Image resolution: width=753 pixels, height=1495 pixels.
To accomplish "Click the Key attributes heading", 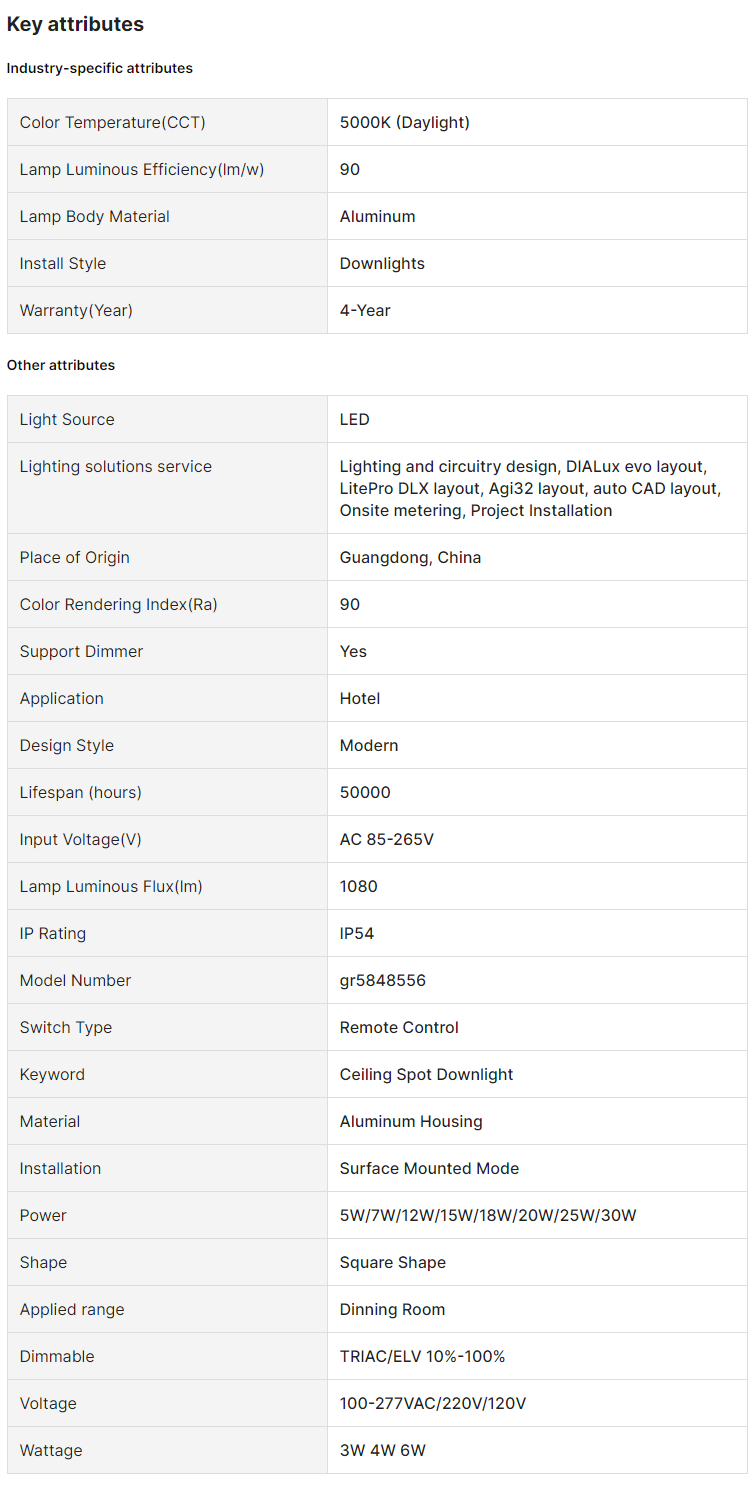I will (75, 24).
